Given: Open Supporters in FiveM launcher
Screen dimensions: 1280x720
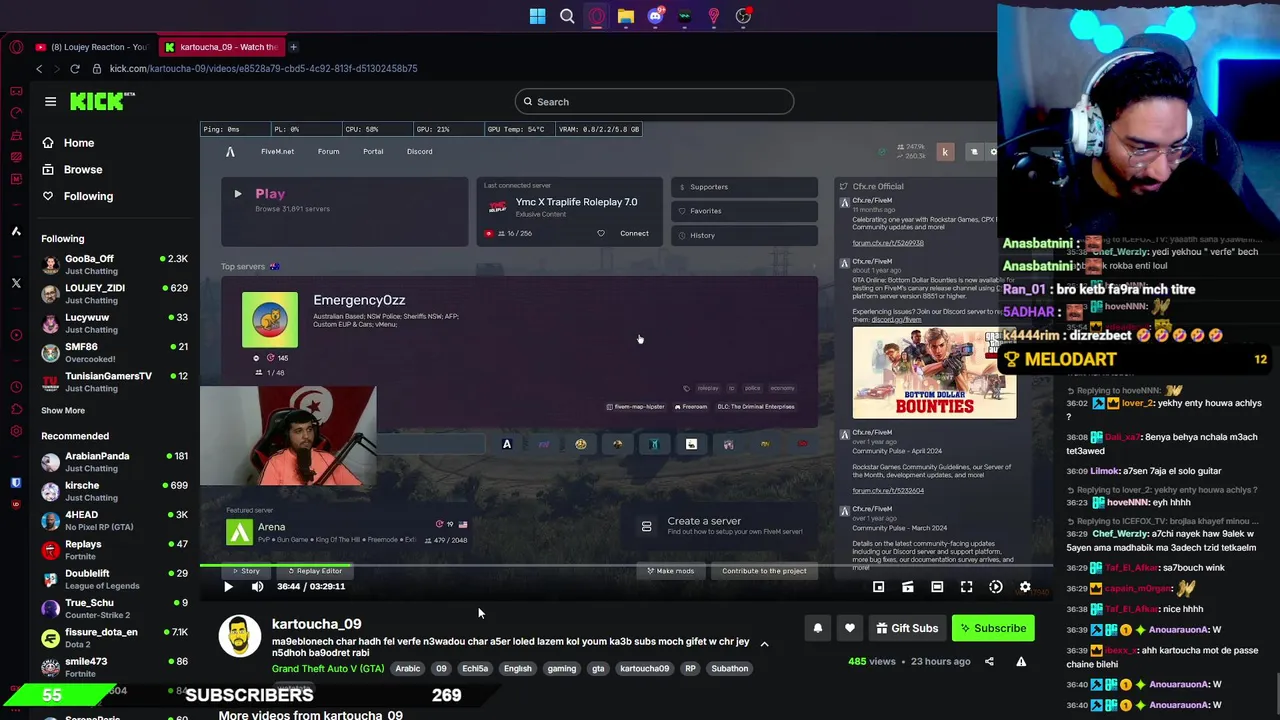Looking at the screenshot, I should pos(744,187).
